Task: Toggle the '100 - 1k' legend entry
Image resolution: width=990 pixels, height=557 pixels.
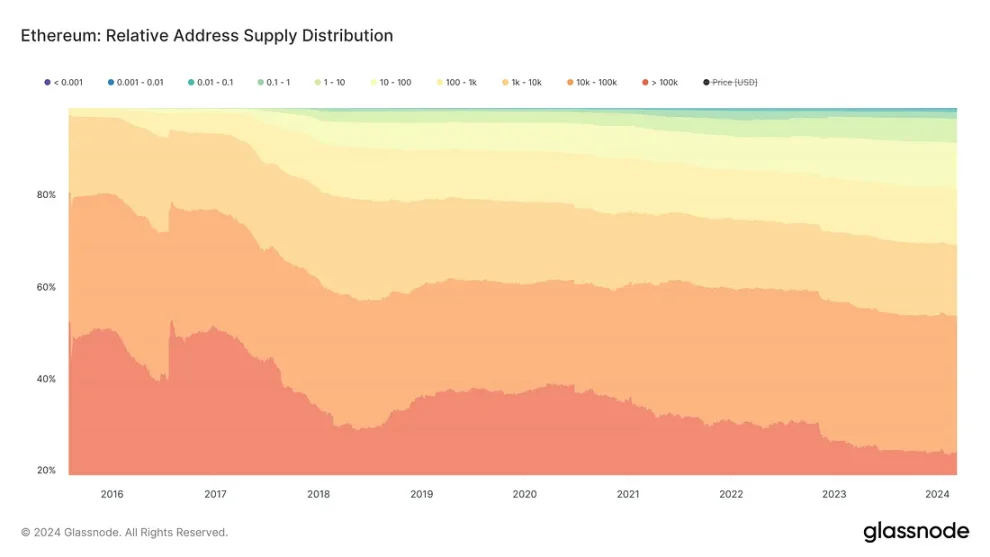Action: tap(456, 83)
